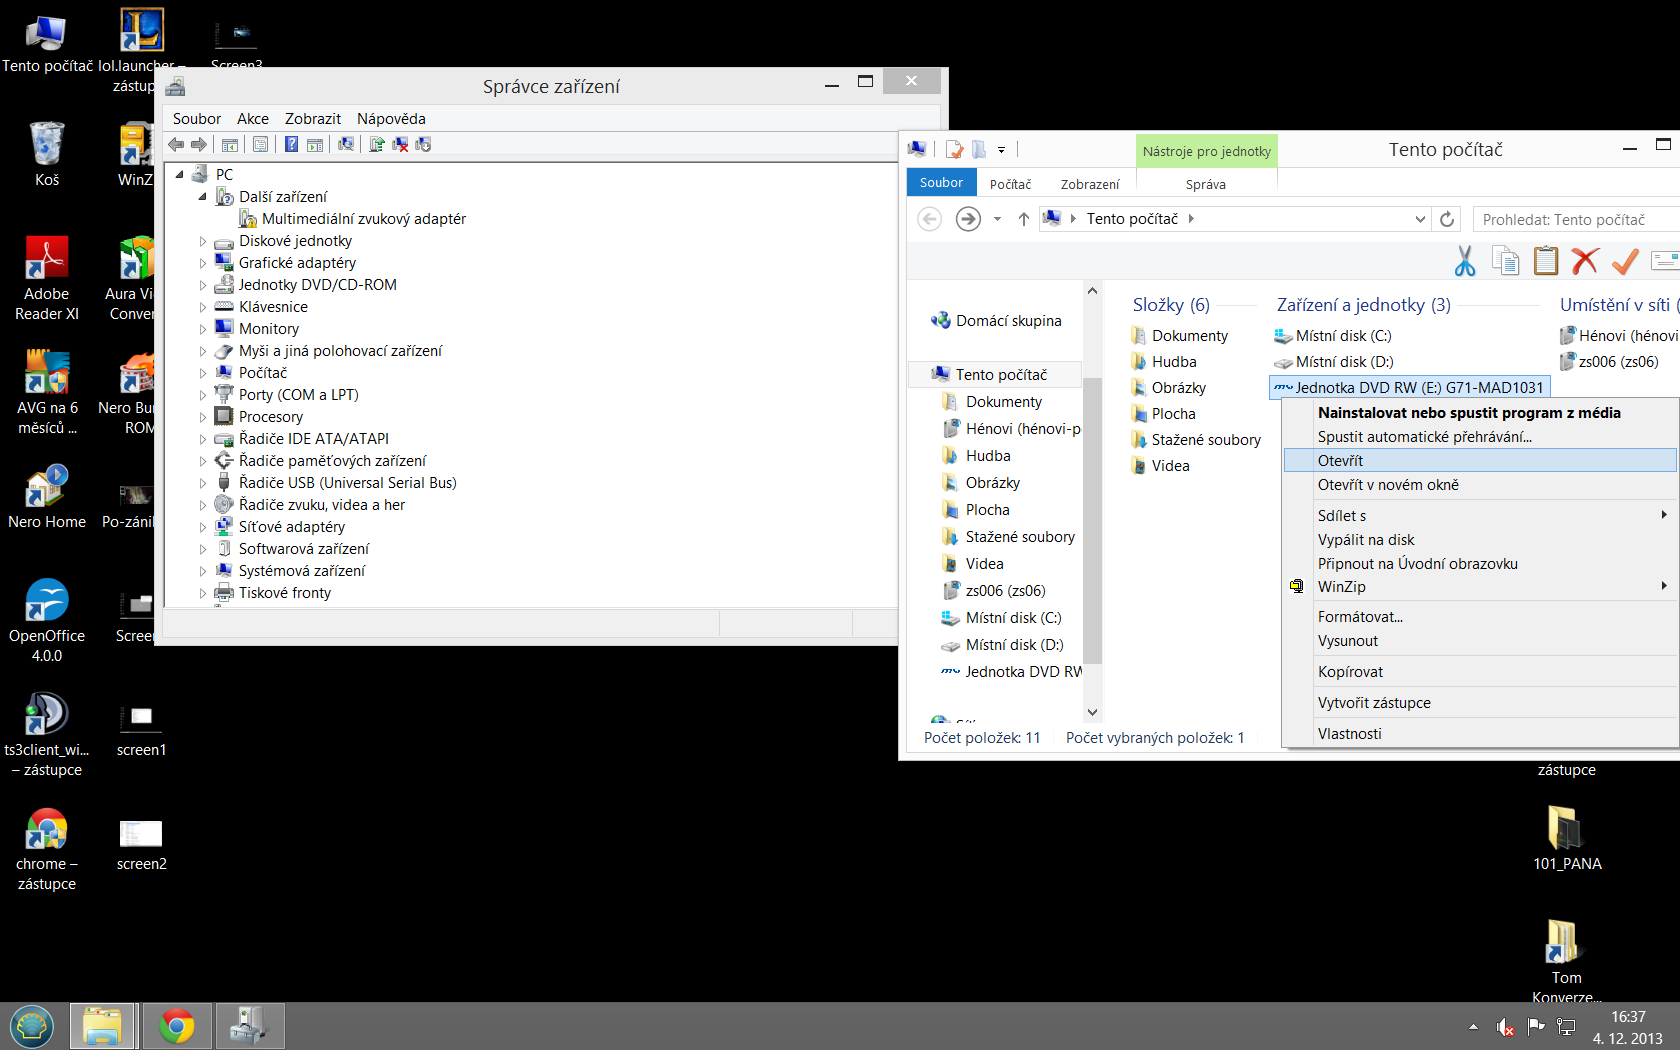Click the Paste clipboard icon in Explorer toolbar
Viewport: 1680px width, 1050px height.
(x=1545, y=261)
